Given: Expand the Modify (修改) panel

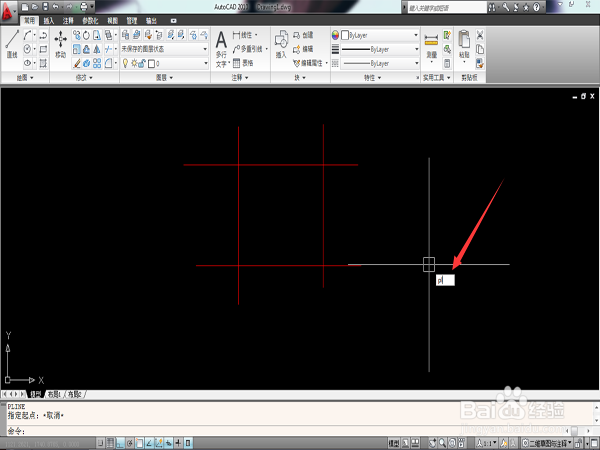Looking at the screenshot, I should [84, 78].
